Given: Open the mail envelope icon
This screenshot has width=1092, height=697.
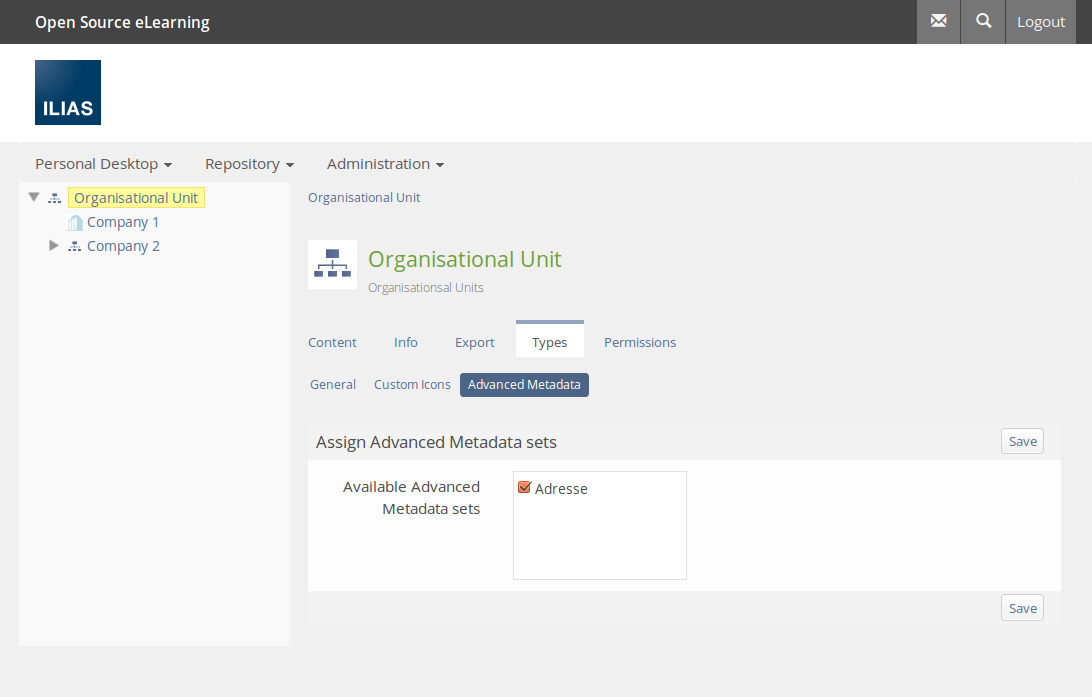Looking at the screenshot, I should (x=938, y=21).
